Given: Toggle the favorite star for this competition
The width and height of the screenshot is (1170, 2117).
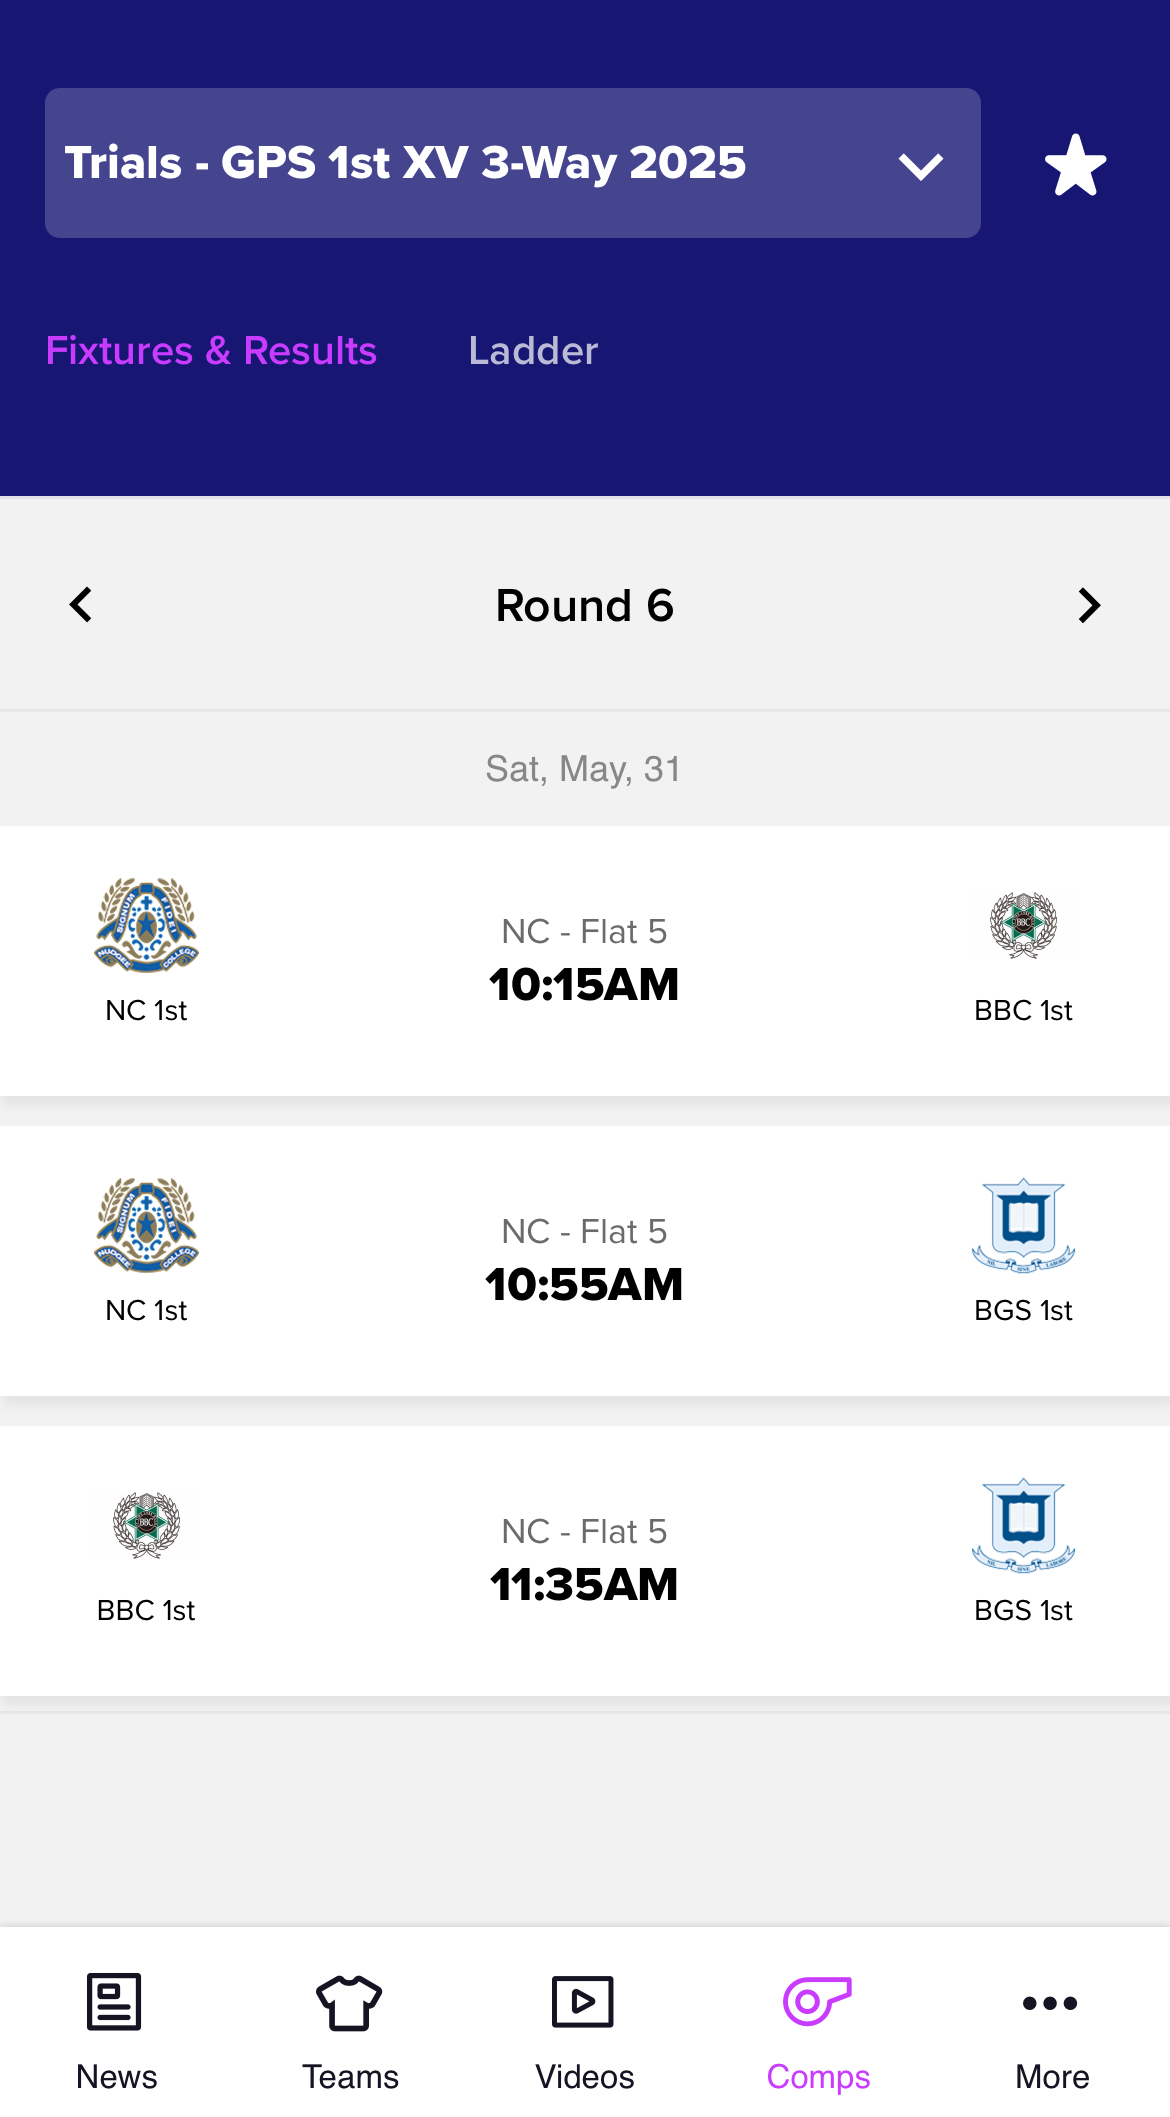Looking at the screenshot, I should (x=1075, y=165).
